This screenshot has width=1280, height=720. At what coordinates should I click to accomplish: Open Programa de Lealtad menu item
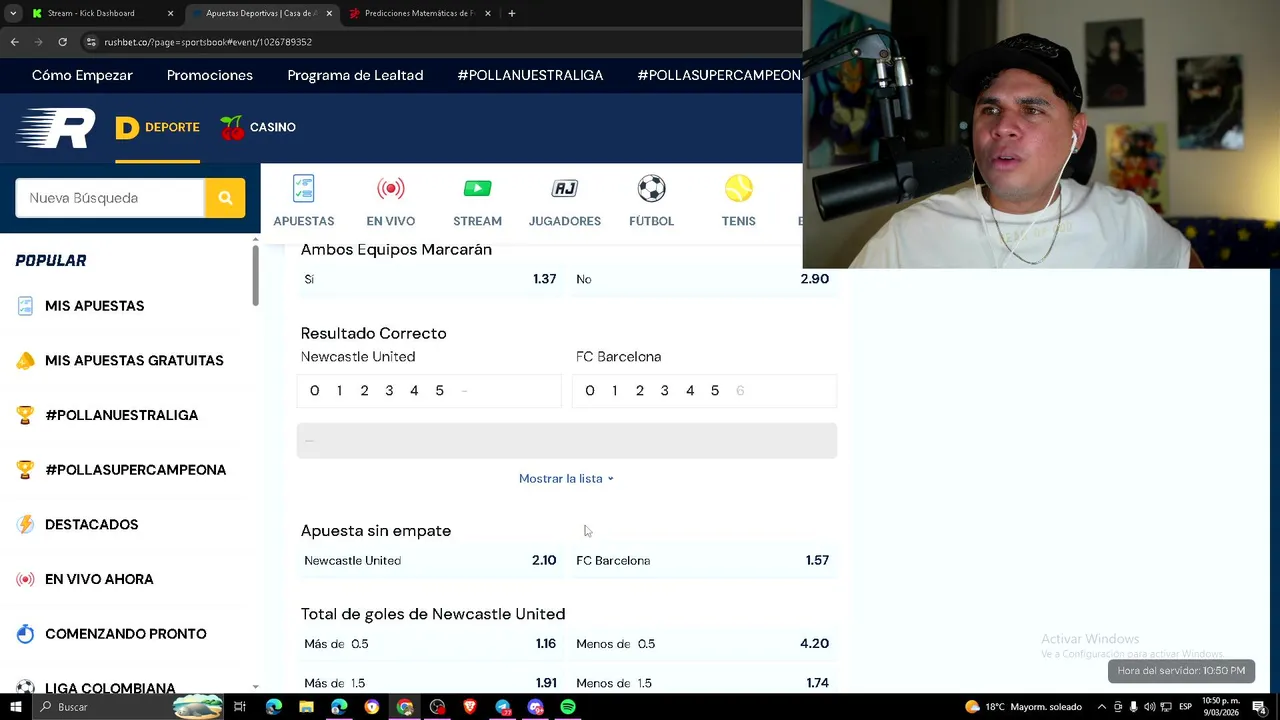tap(355, 75)
